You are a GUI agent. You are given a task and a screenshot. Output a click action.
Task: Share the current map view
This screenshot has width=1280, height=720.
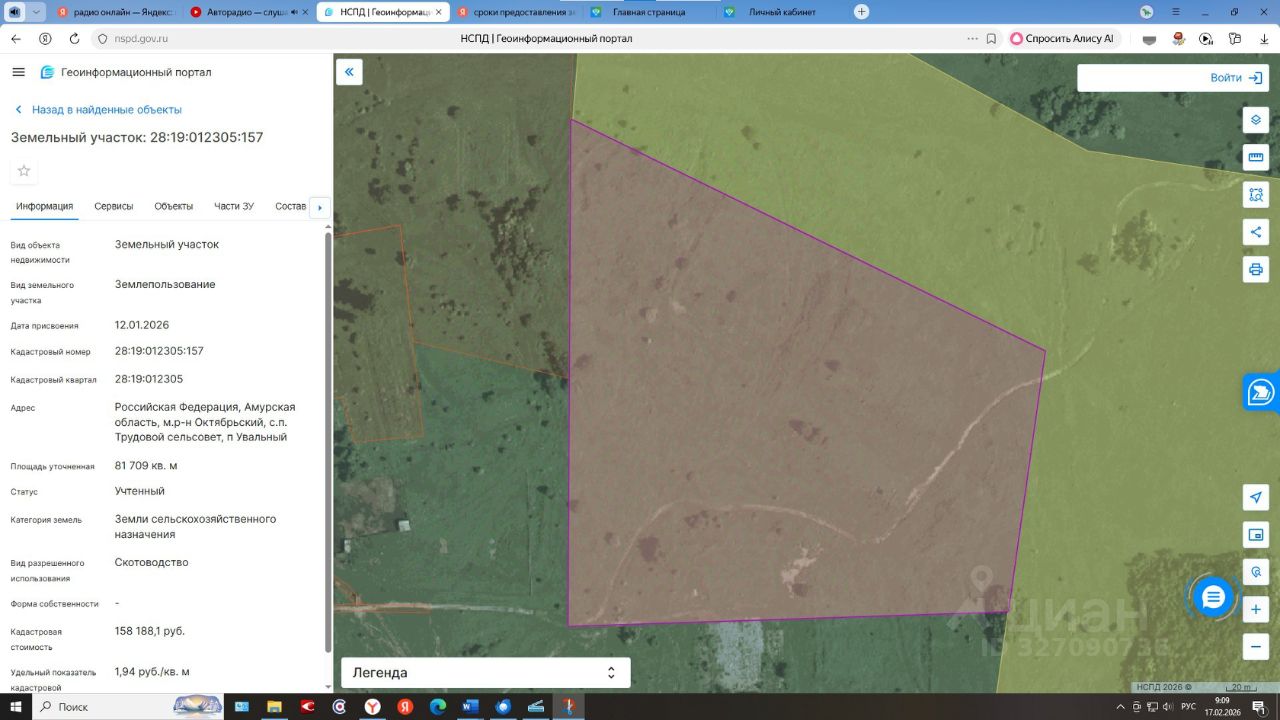pyautogui.click(x=1256, y=232)
